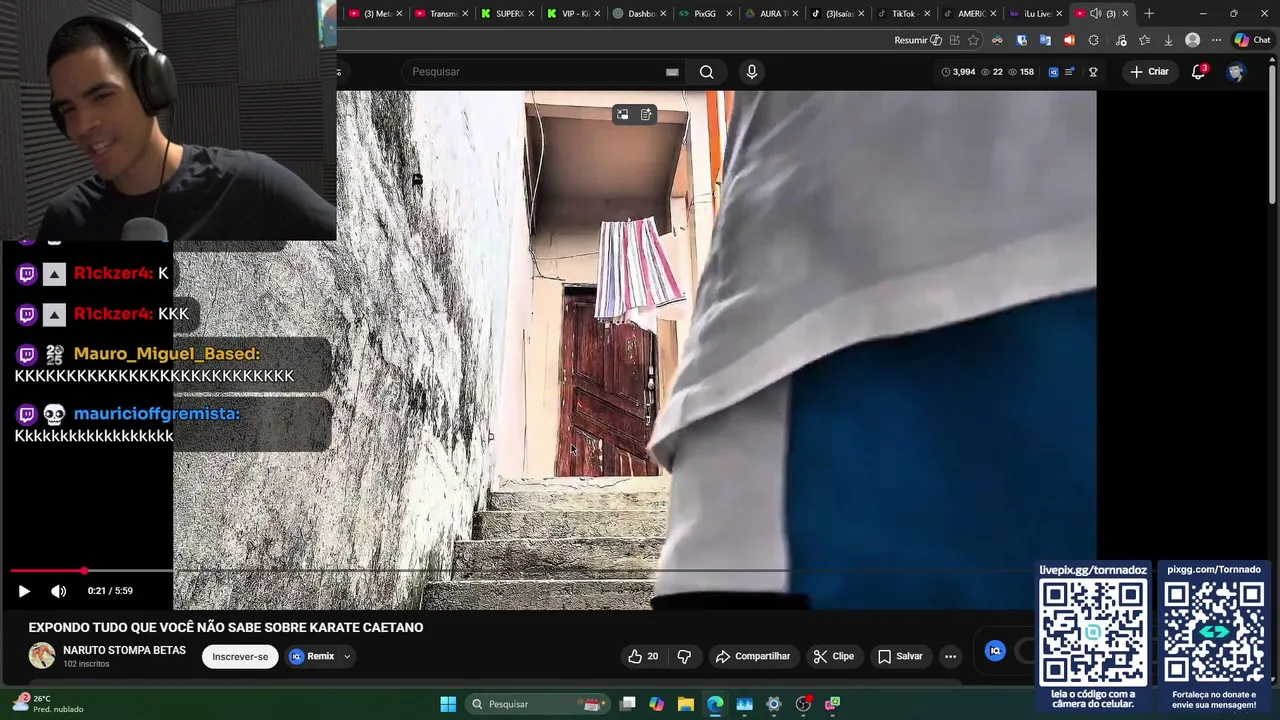The height and width of the screenshot is (720, 1280).
Task: Open Copilot Chat button
Action: (x=1252, y=40)
